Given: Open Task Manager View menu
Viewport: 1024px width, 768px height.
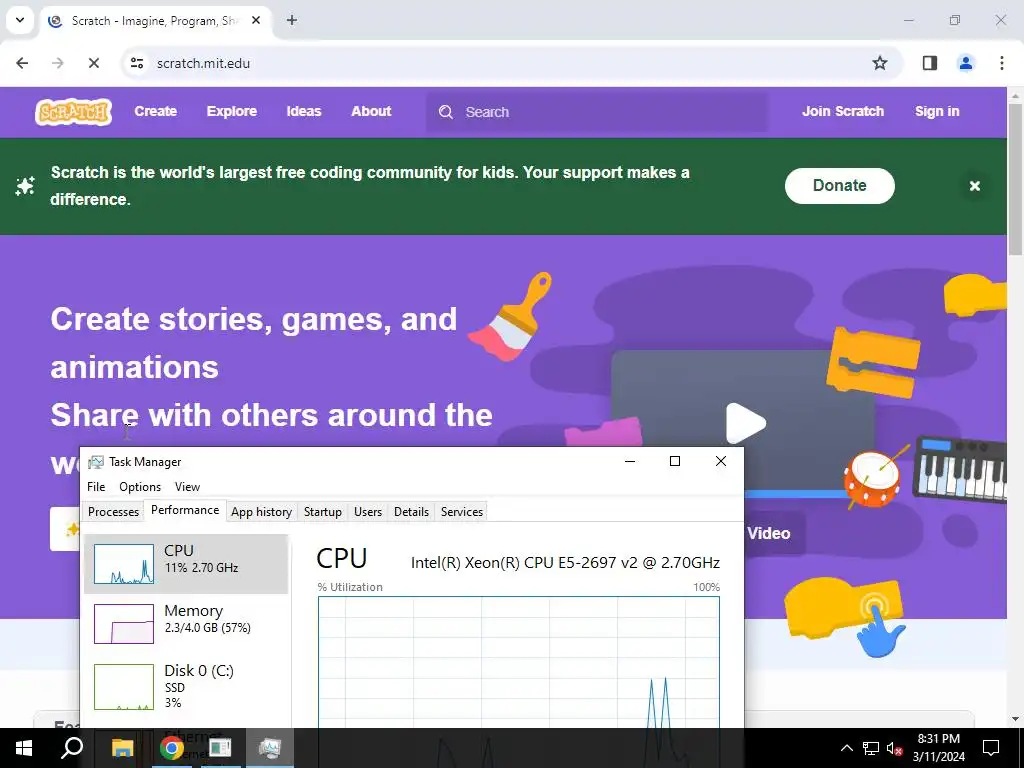Looking at the screenshot, I should (187, 487).
